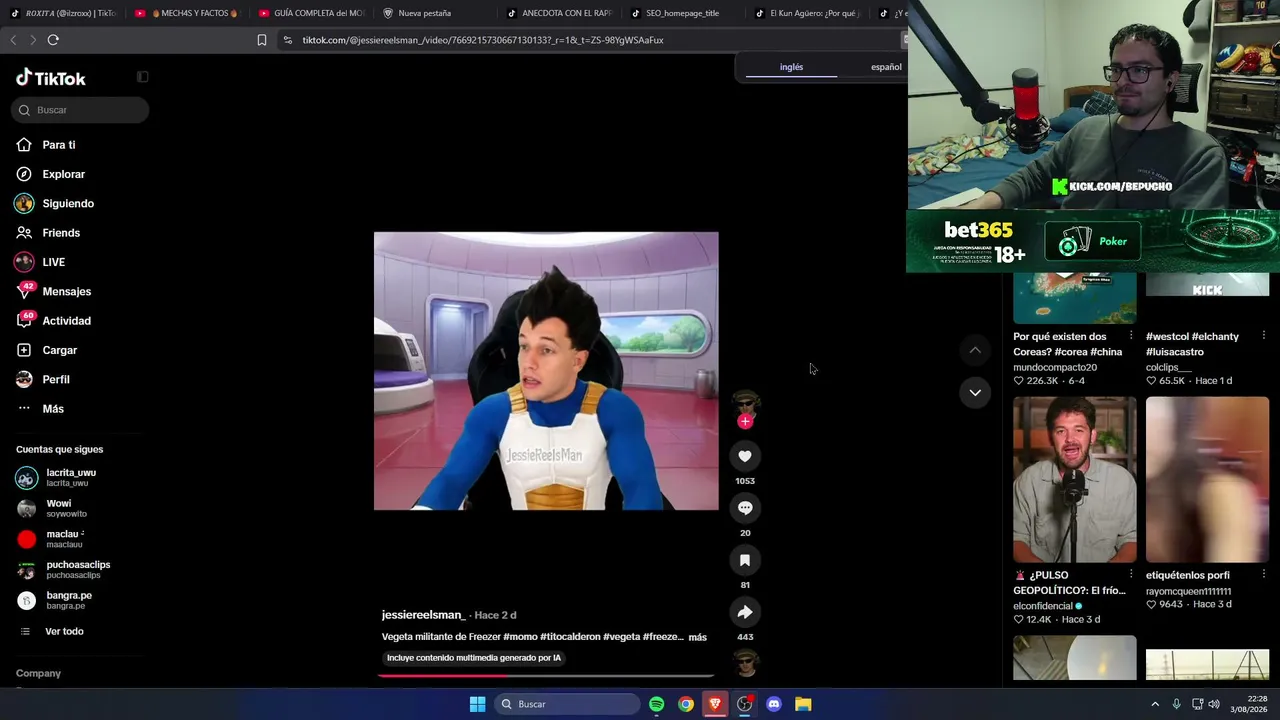Screen dimensions: 1280x720
Task: Collapse the TikTok sidebar panel icon
Action: (x=143, y=77)
